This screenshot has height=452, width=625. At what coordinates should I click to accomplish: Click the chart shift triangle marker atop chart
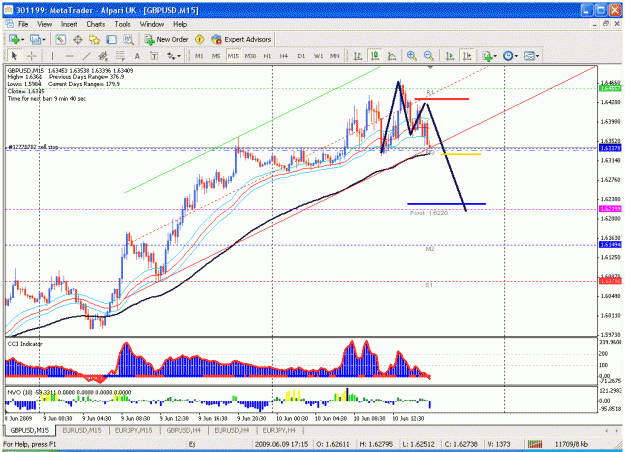pos(430,67)
